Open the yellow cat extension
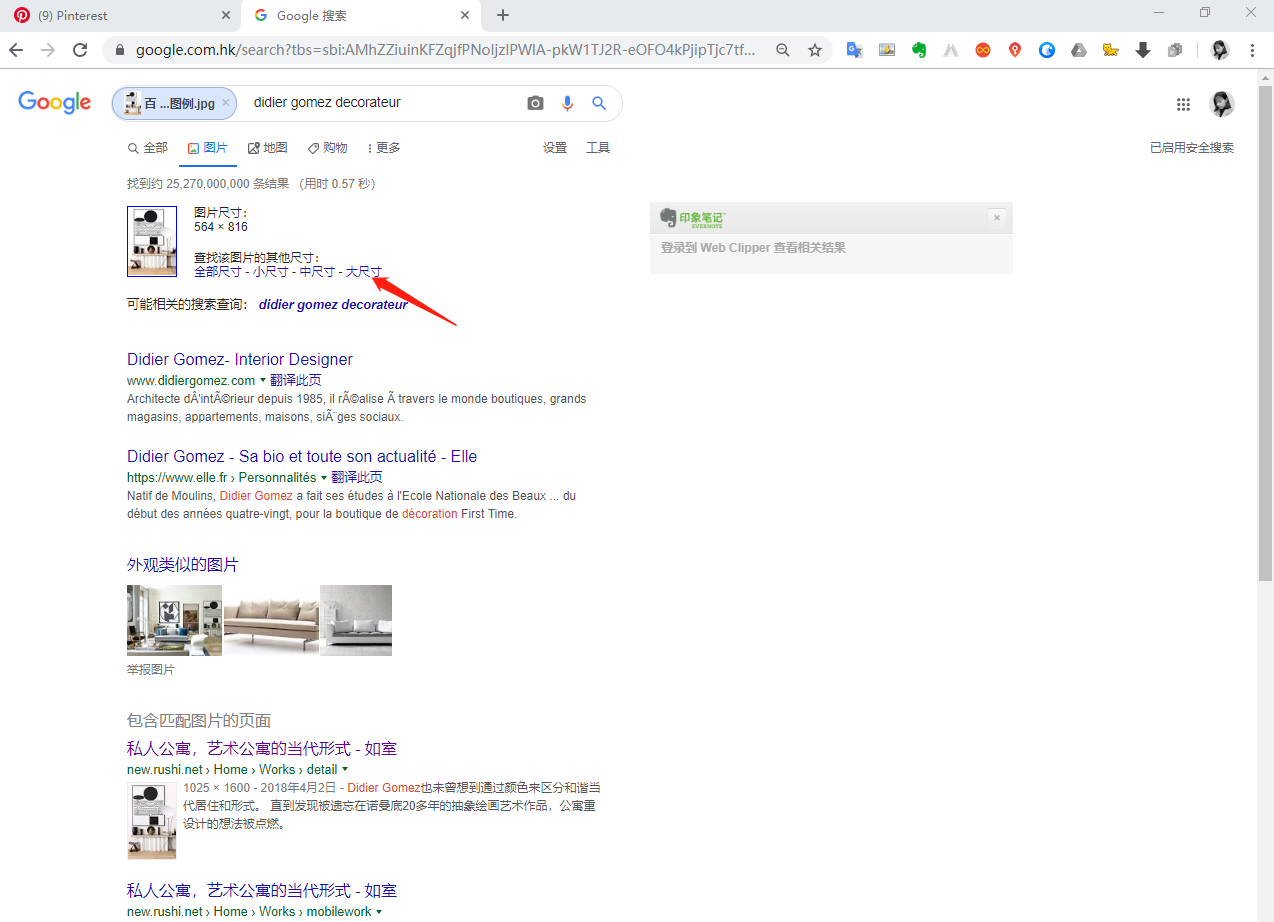The width and height of the screenshot is (1274, 922). coord(1111,50)
